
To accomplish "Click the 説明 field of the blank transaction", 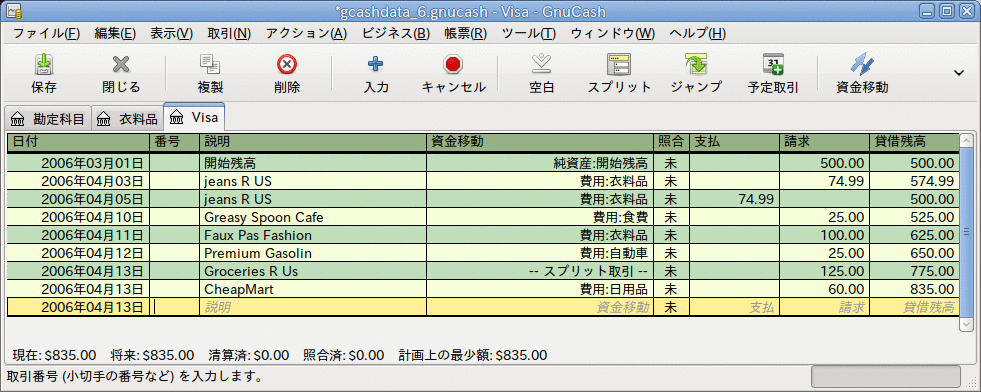I will [313, 307].
